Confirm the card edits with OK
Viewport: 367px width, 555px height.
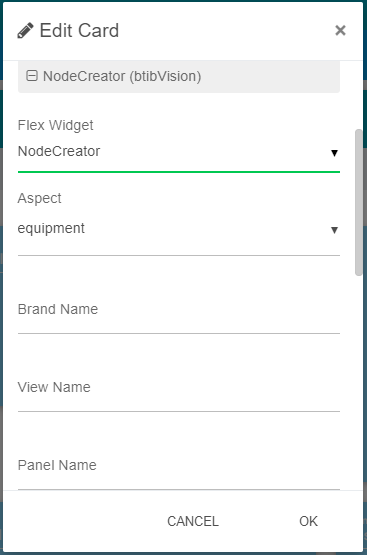(308, 521)
